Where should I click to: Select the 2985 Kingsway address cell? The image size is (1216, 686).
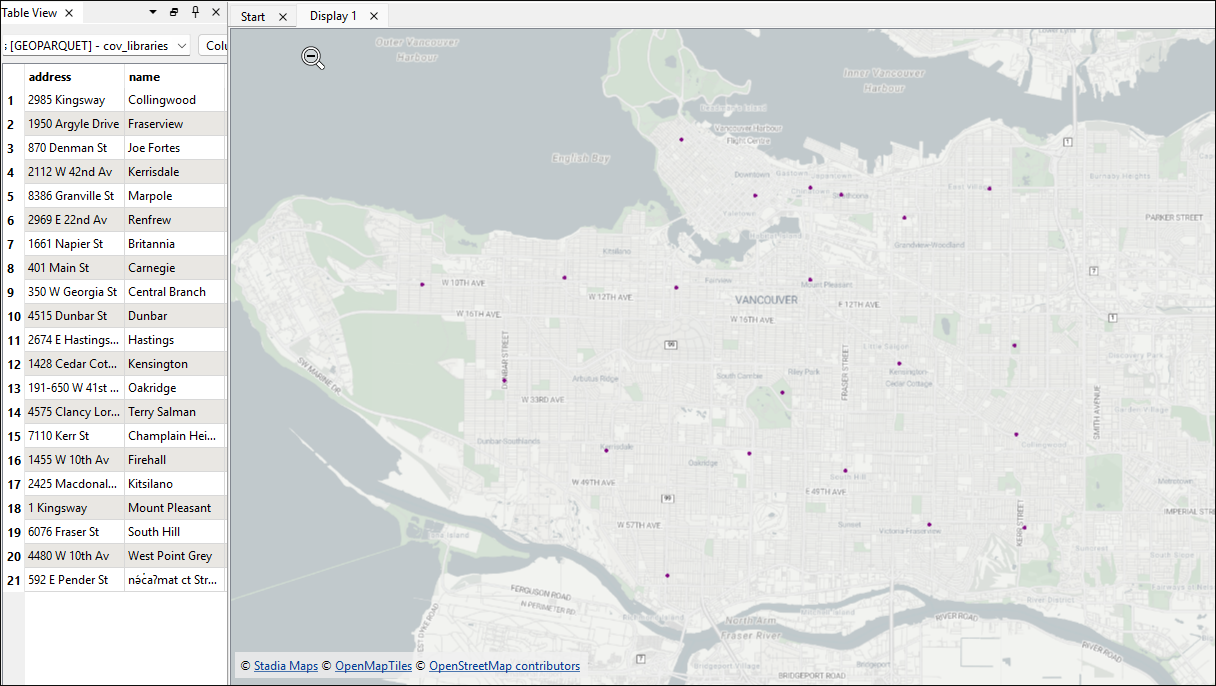[x=73, y=100]
